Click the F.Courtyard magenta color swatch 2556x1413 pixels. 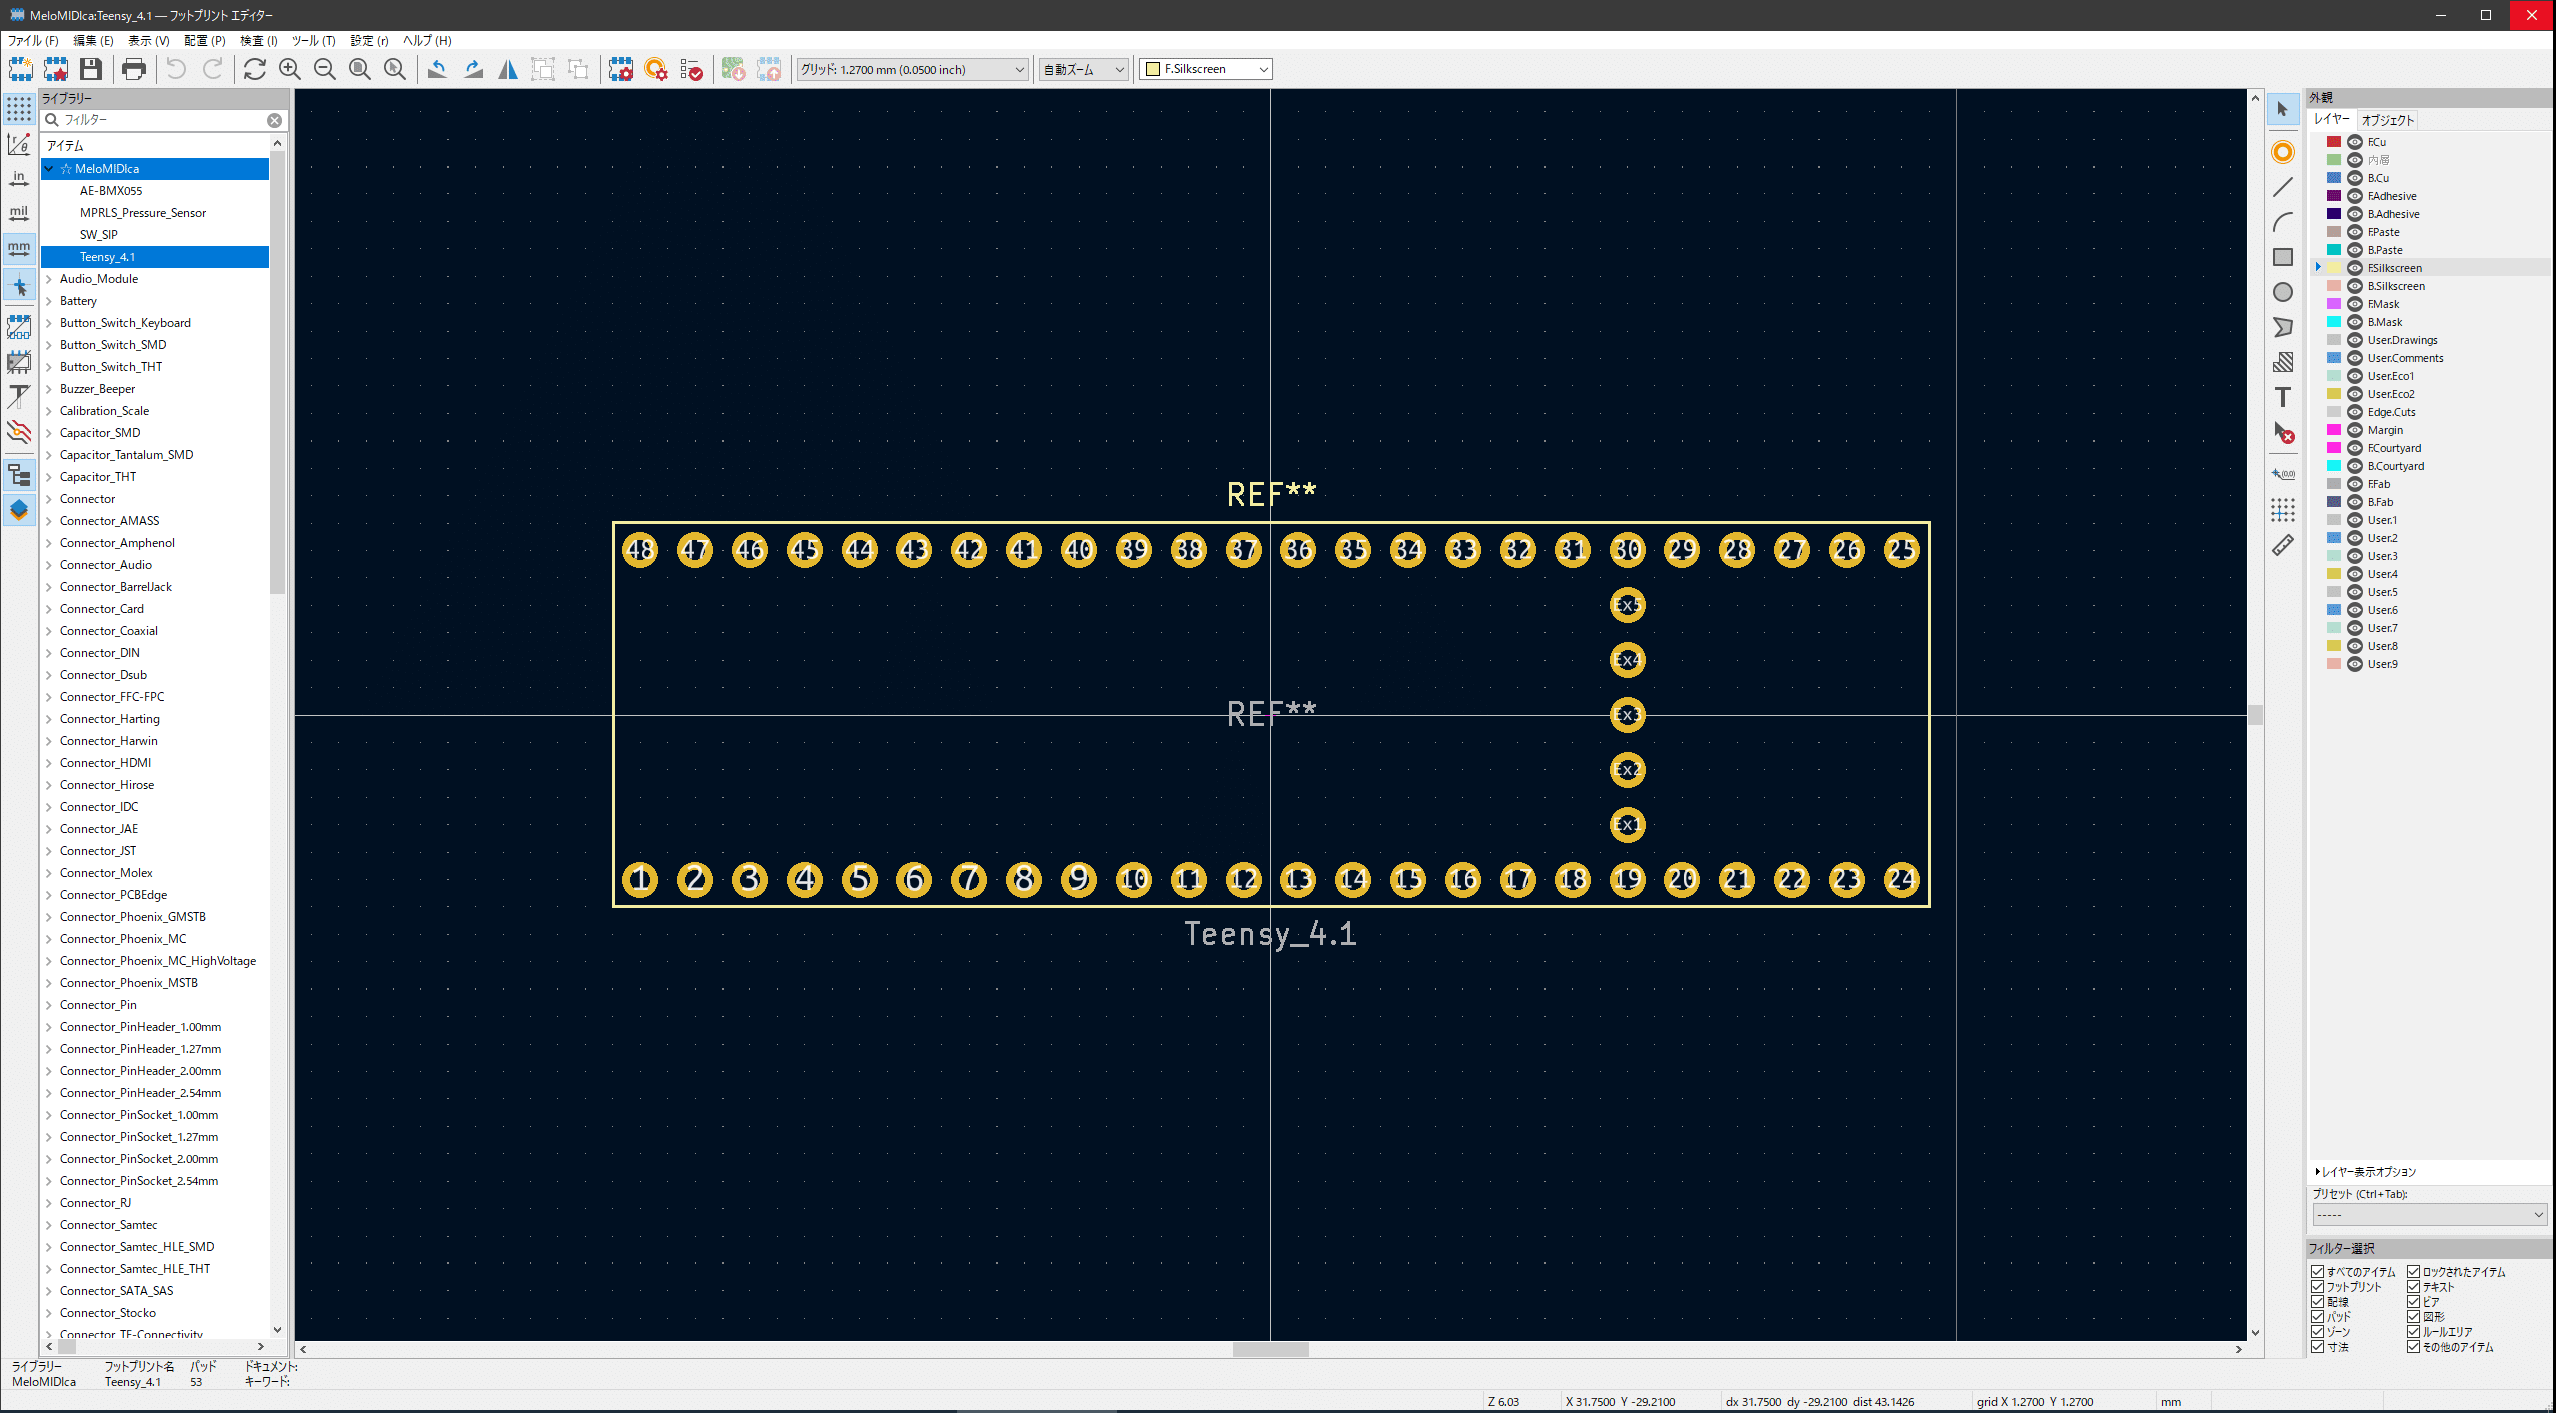click(x=2334, y=448)
